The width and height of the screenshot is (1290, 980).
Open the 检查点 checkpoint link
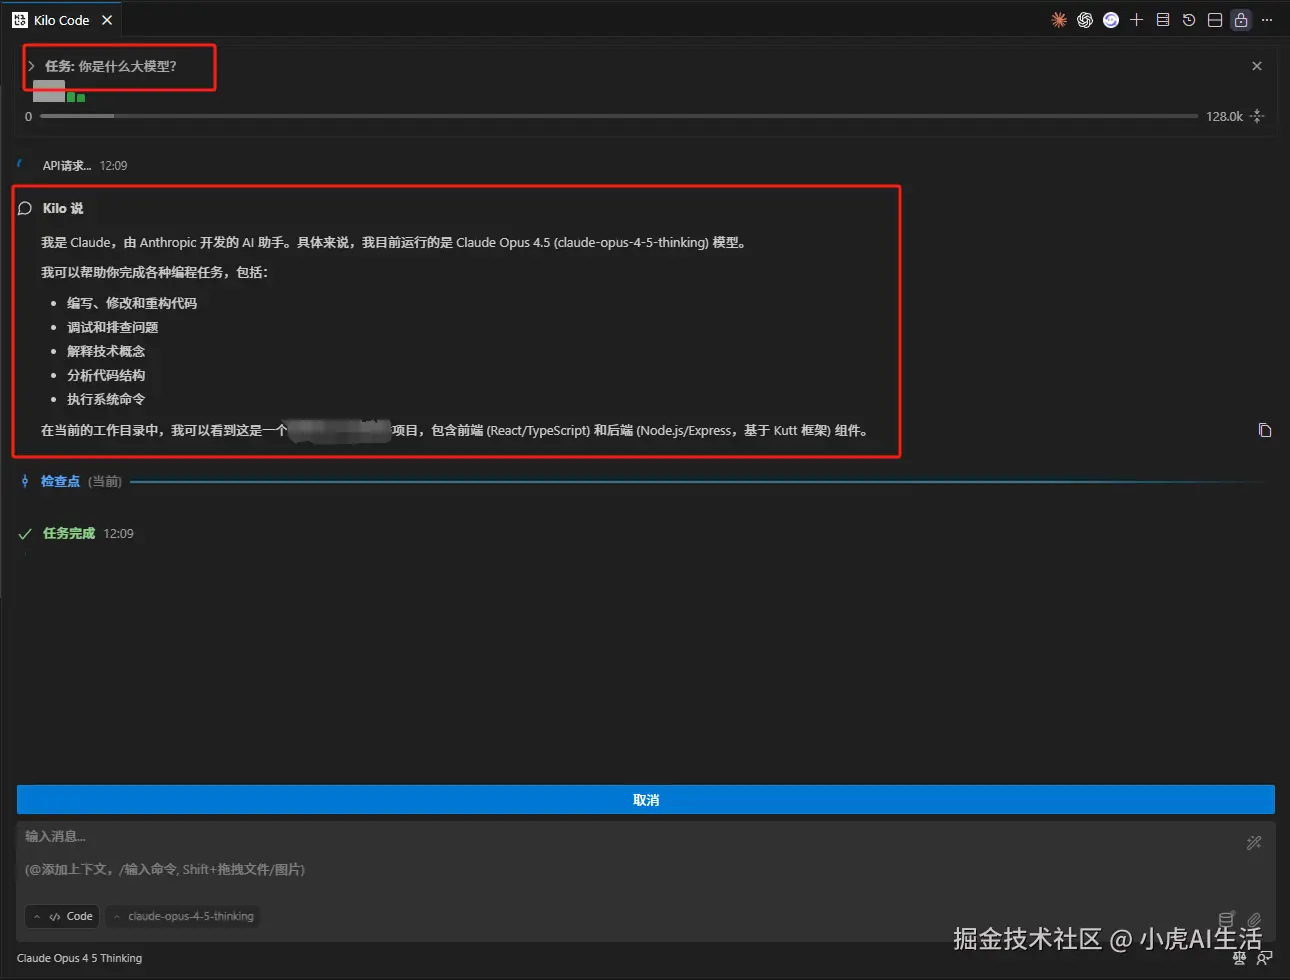[60, 481]
